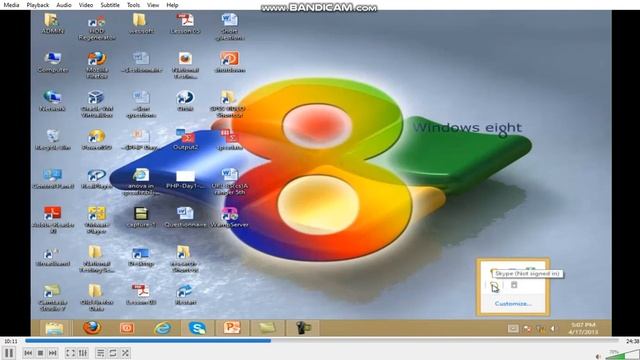This screenshot has width=640, height=360.
Task: Open the orange camera app on taskbar
Action: [x=127, y=328]
